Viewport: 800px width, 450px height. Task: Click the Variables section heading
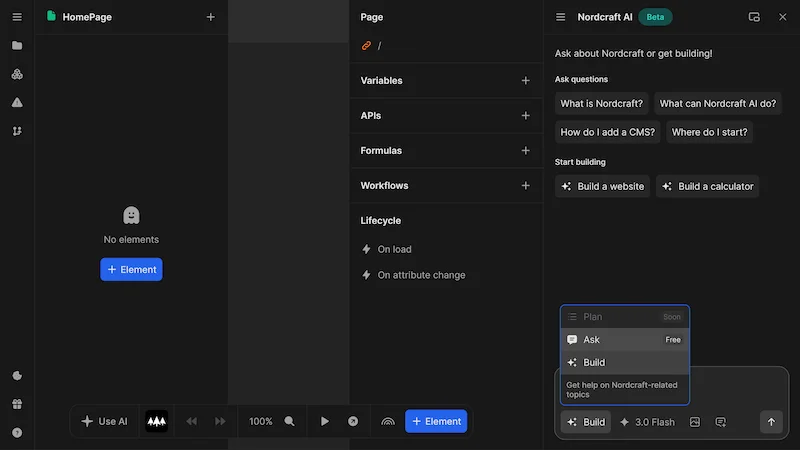tap(381, 81)
